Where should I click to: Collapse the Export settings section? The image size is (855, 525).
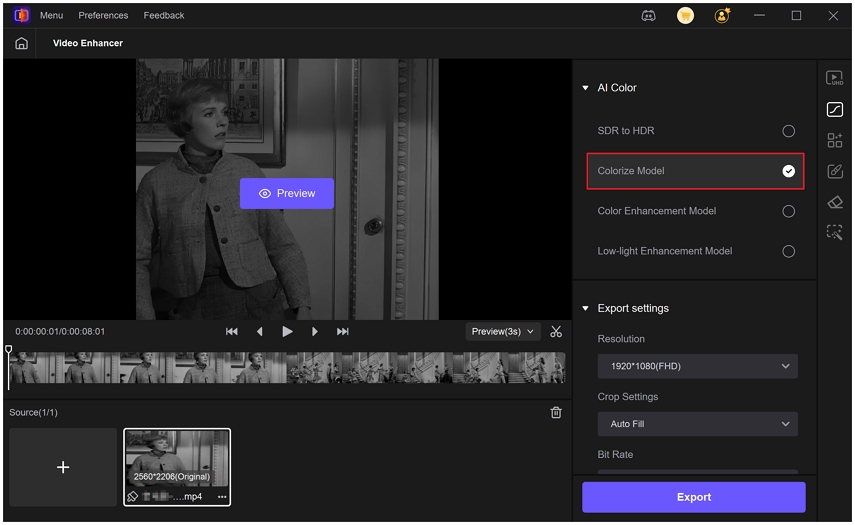[x=585, y=309]
